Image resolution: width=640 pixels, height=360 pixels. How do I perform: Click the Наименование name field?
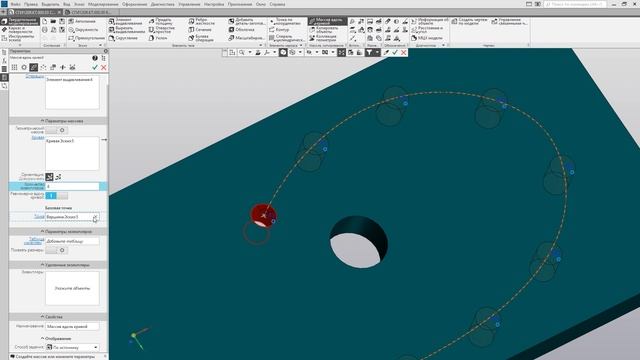[x=72, y=327]
